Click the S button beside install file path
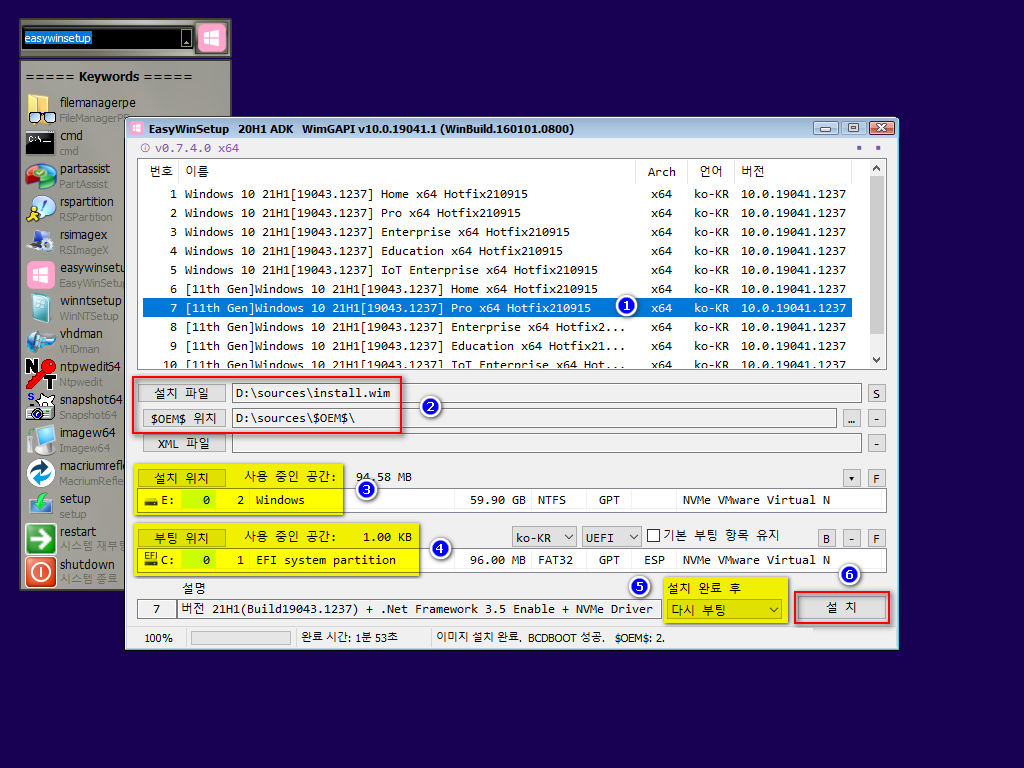Screen dimensions: 1024x768 876,394
